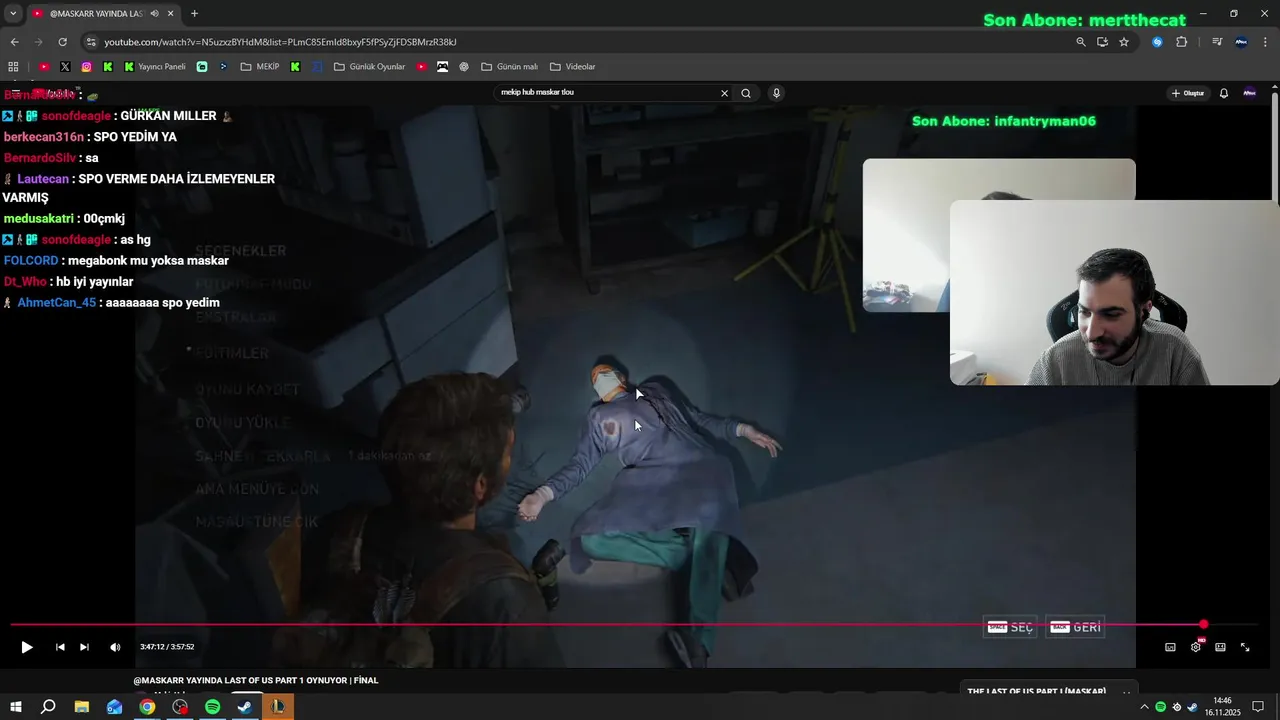Open media controls icon in Chrome toolbar
Screen dimensions: 1280x720
point(1217,42)
